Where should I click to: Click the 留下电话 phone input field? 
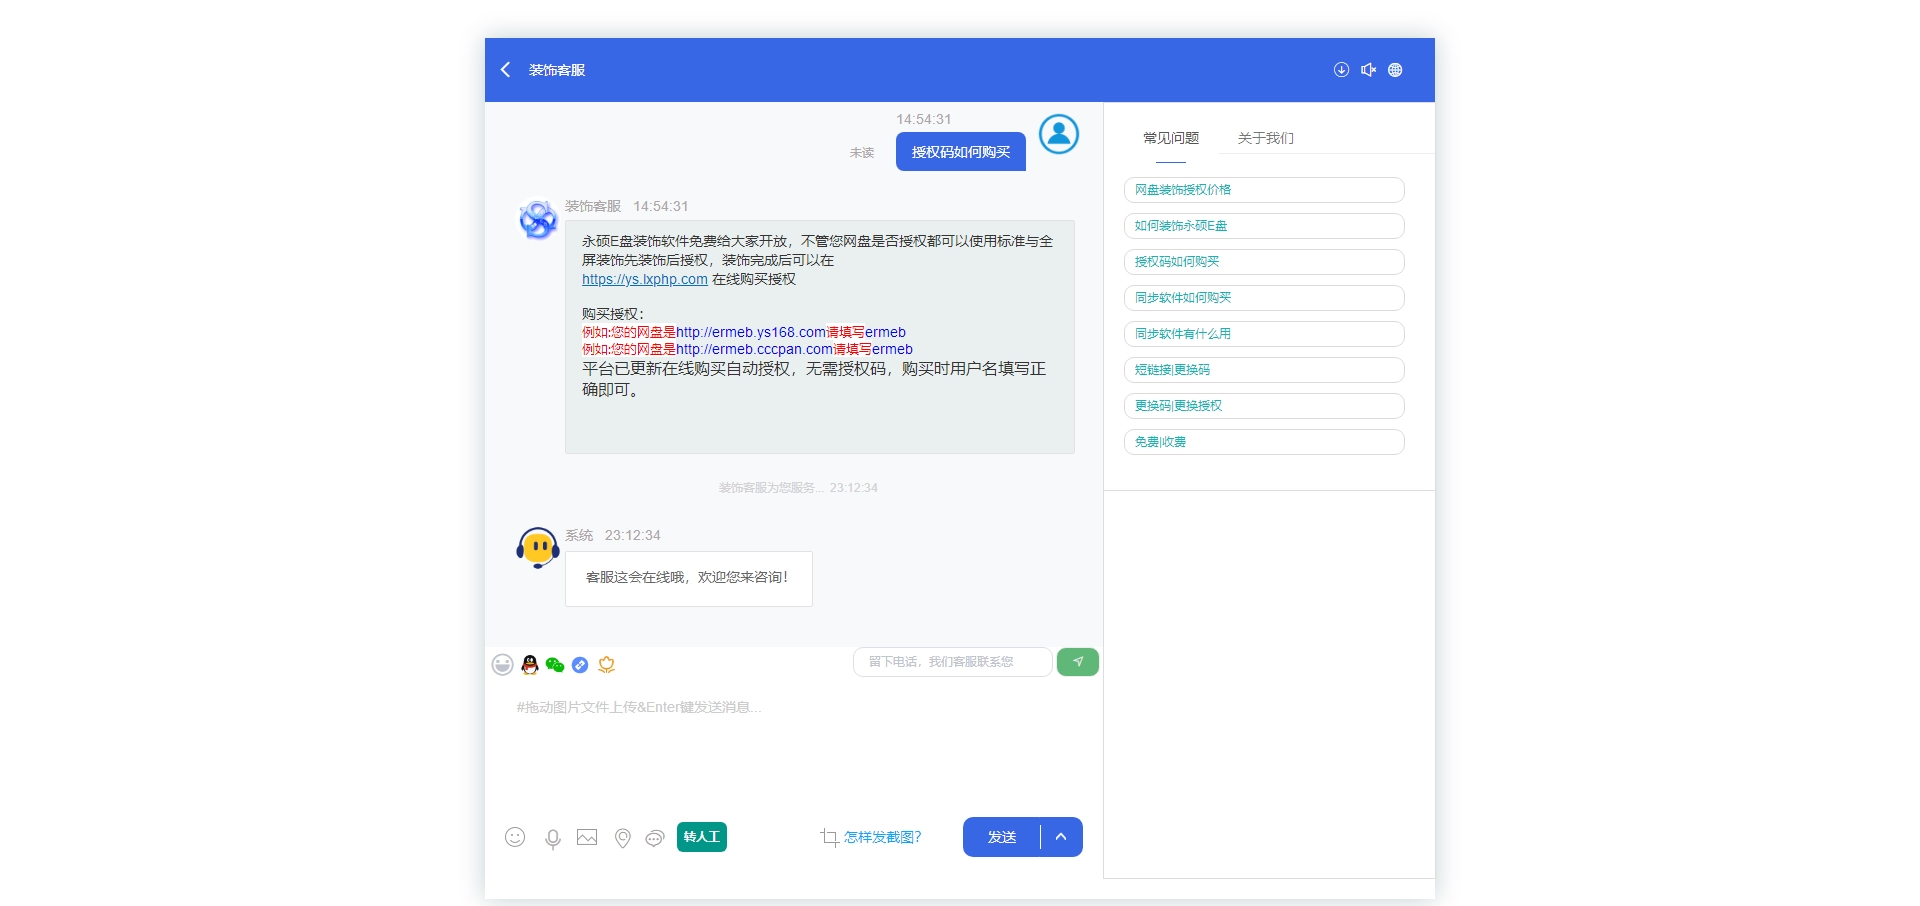click(951, 662)
